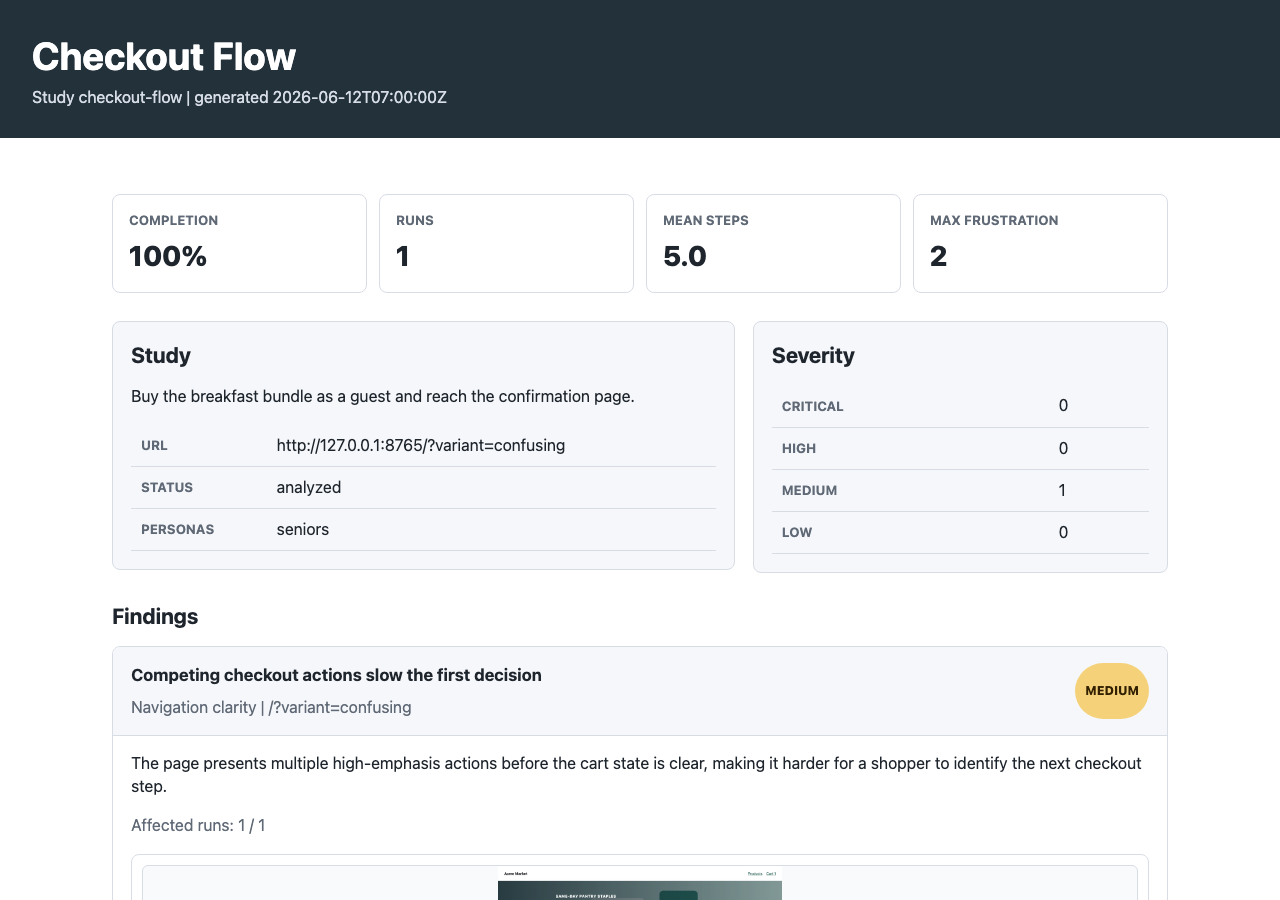Click the Mean Steps value 5.0

(685, 257)
